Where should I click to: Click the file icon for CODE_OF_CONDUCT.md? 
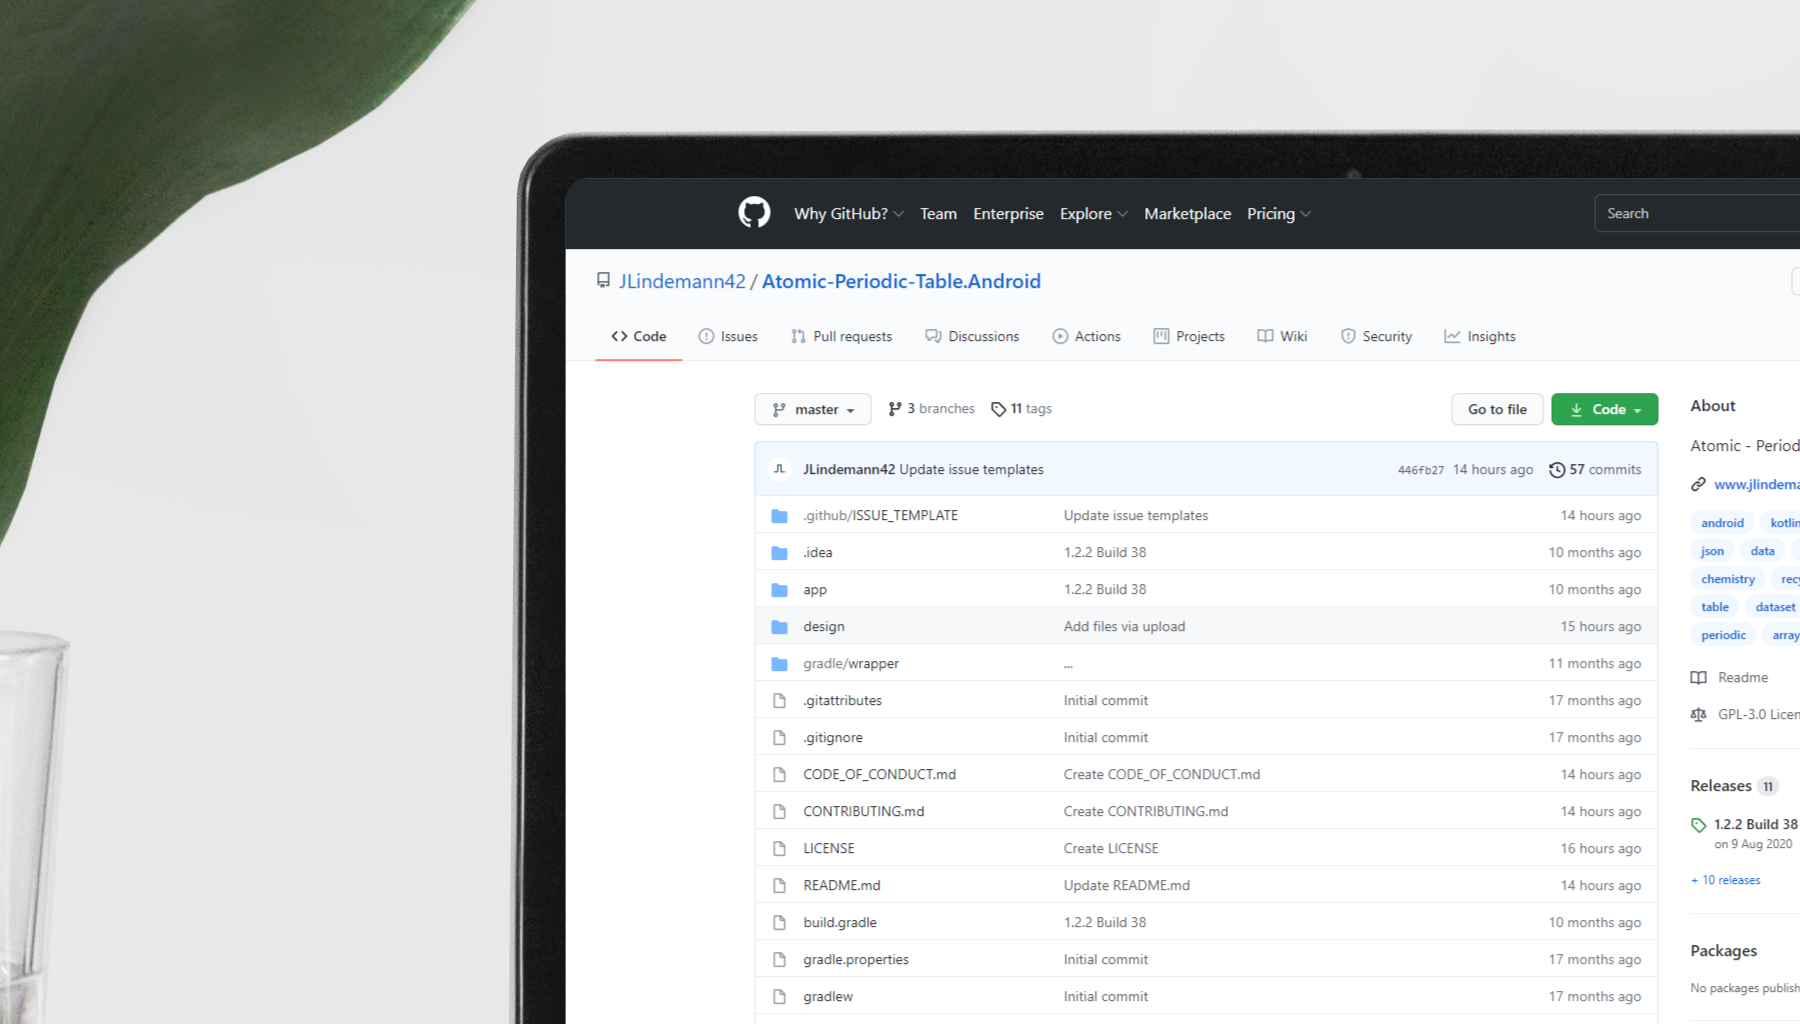779,775
